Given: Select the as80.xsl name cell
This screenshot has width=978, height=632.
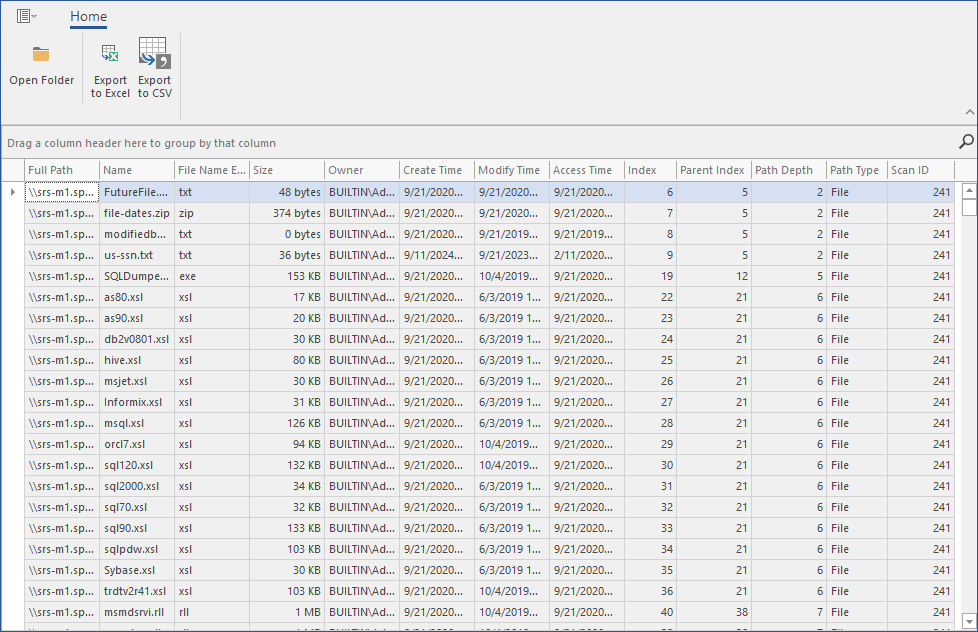Looking at the screenshot, I should click(x=137, y=298).
